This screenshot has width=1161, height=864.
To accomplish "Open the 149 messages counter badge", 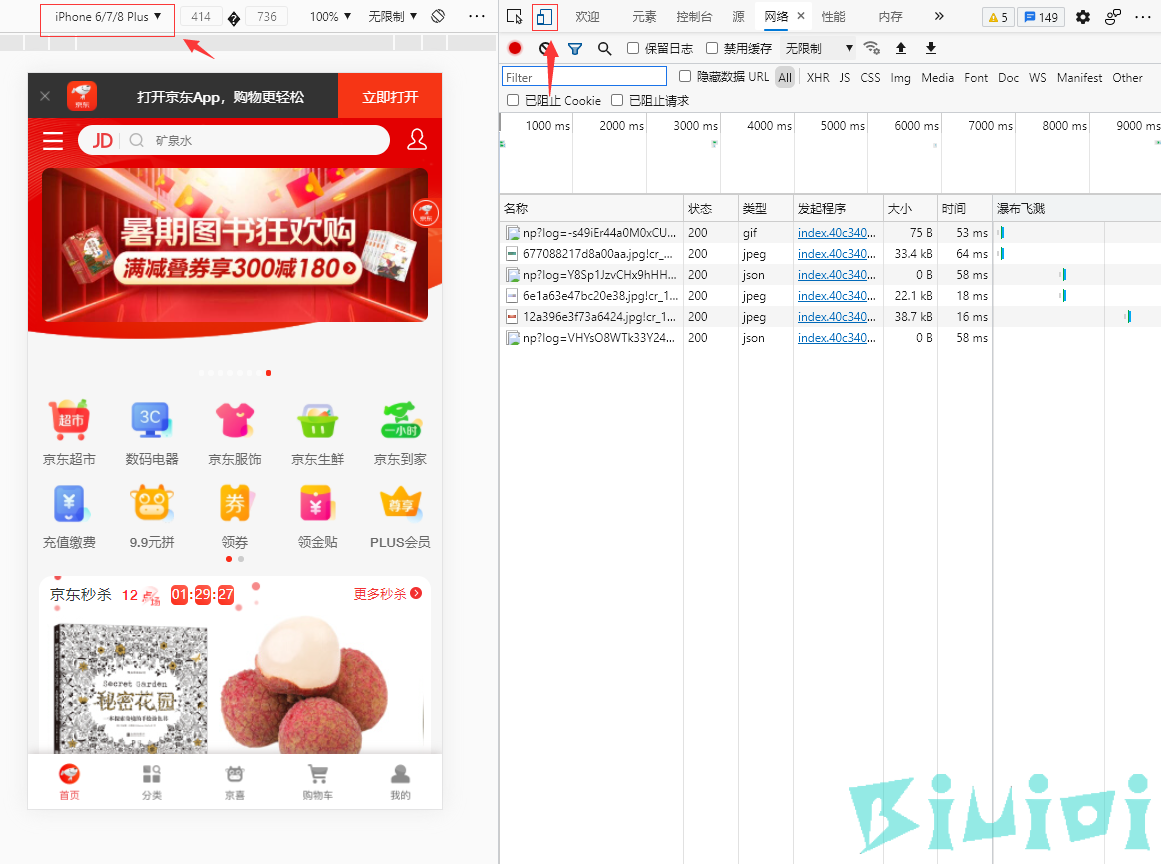I will click(x=1040, y=17).
